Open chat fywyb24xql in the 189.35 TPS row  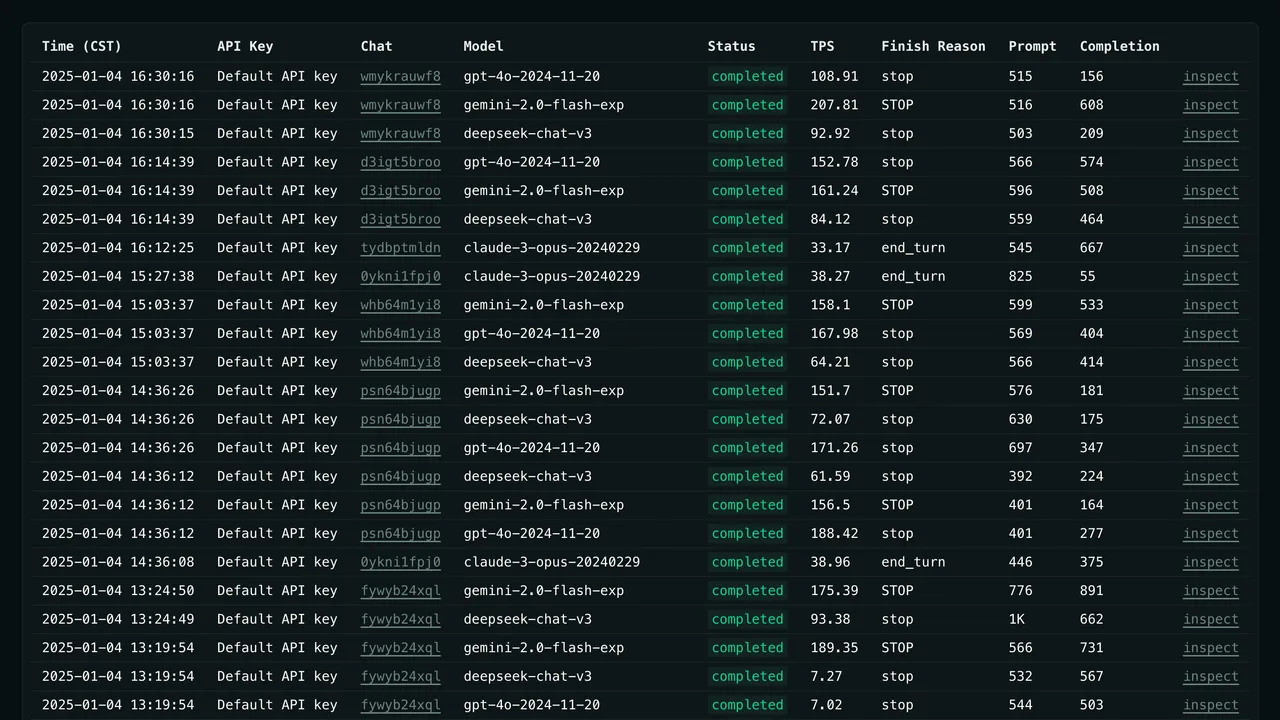point(400,648)
